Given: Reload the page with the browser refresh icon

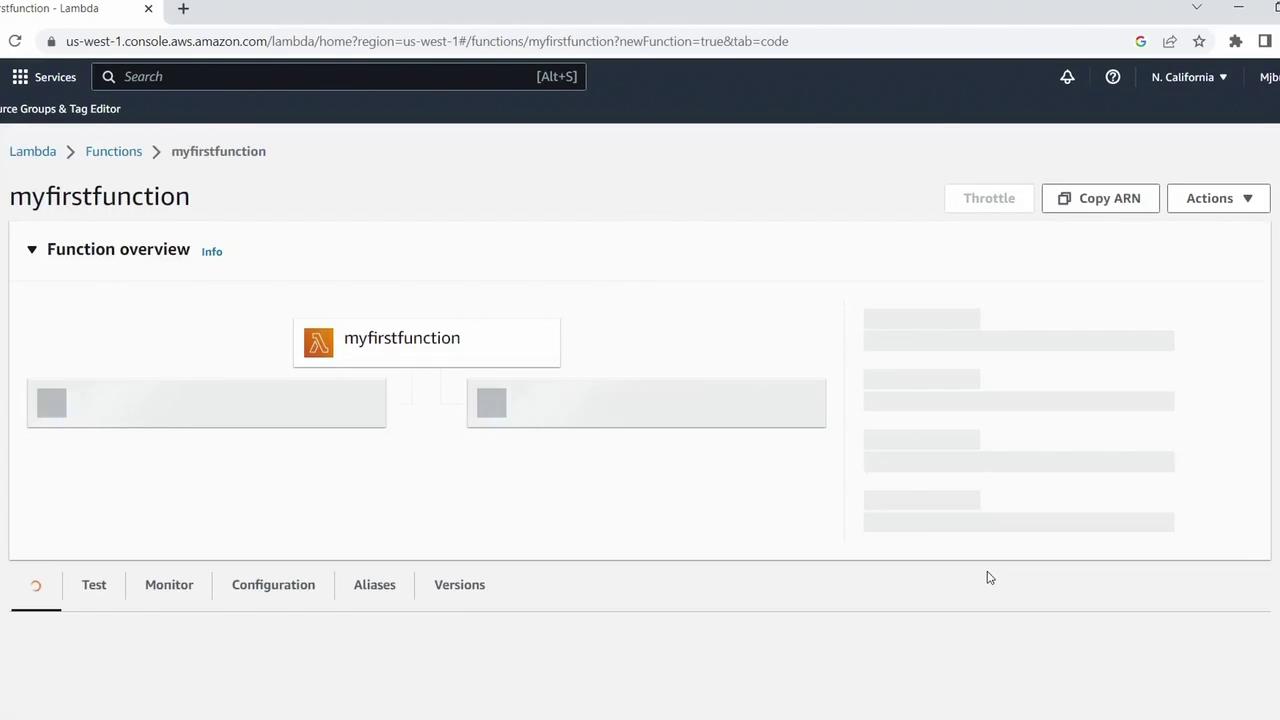Looking at the screenshot, I should point(15,41).
